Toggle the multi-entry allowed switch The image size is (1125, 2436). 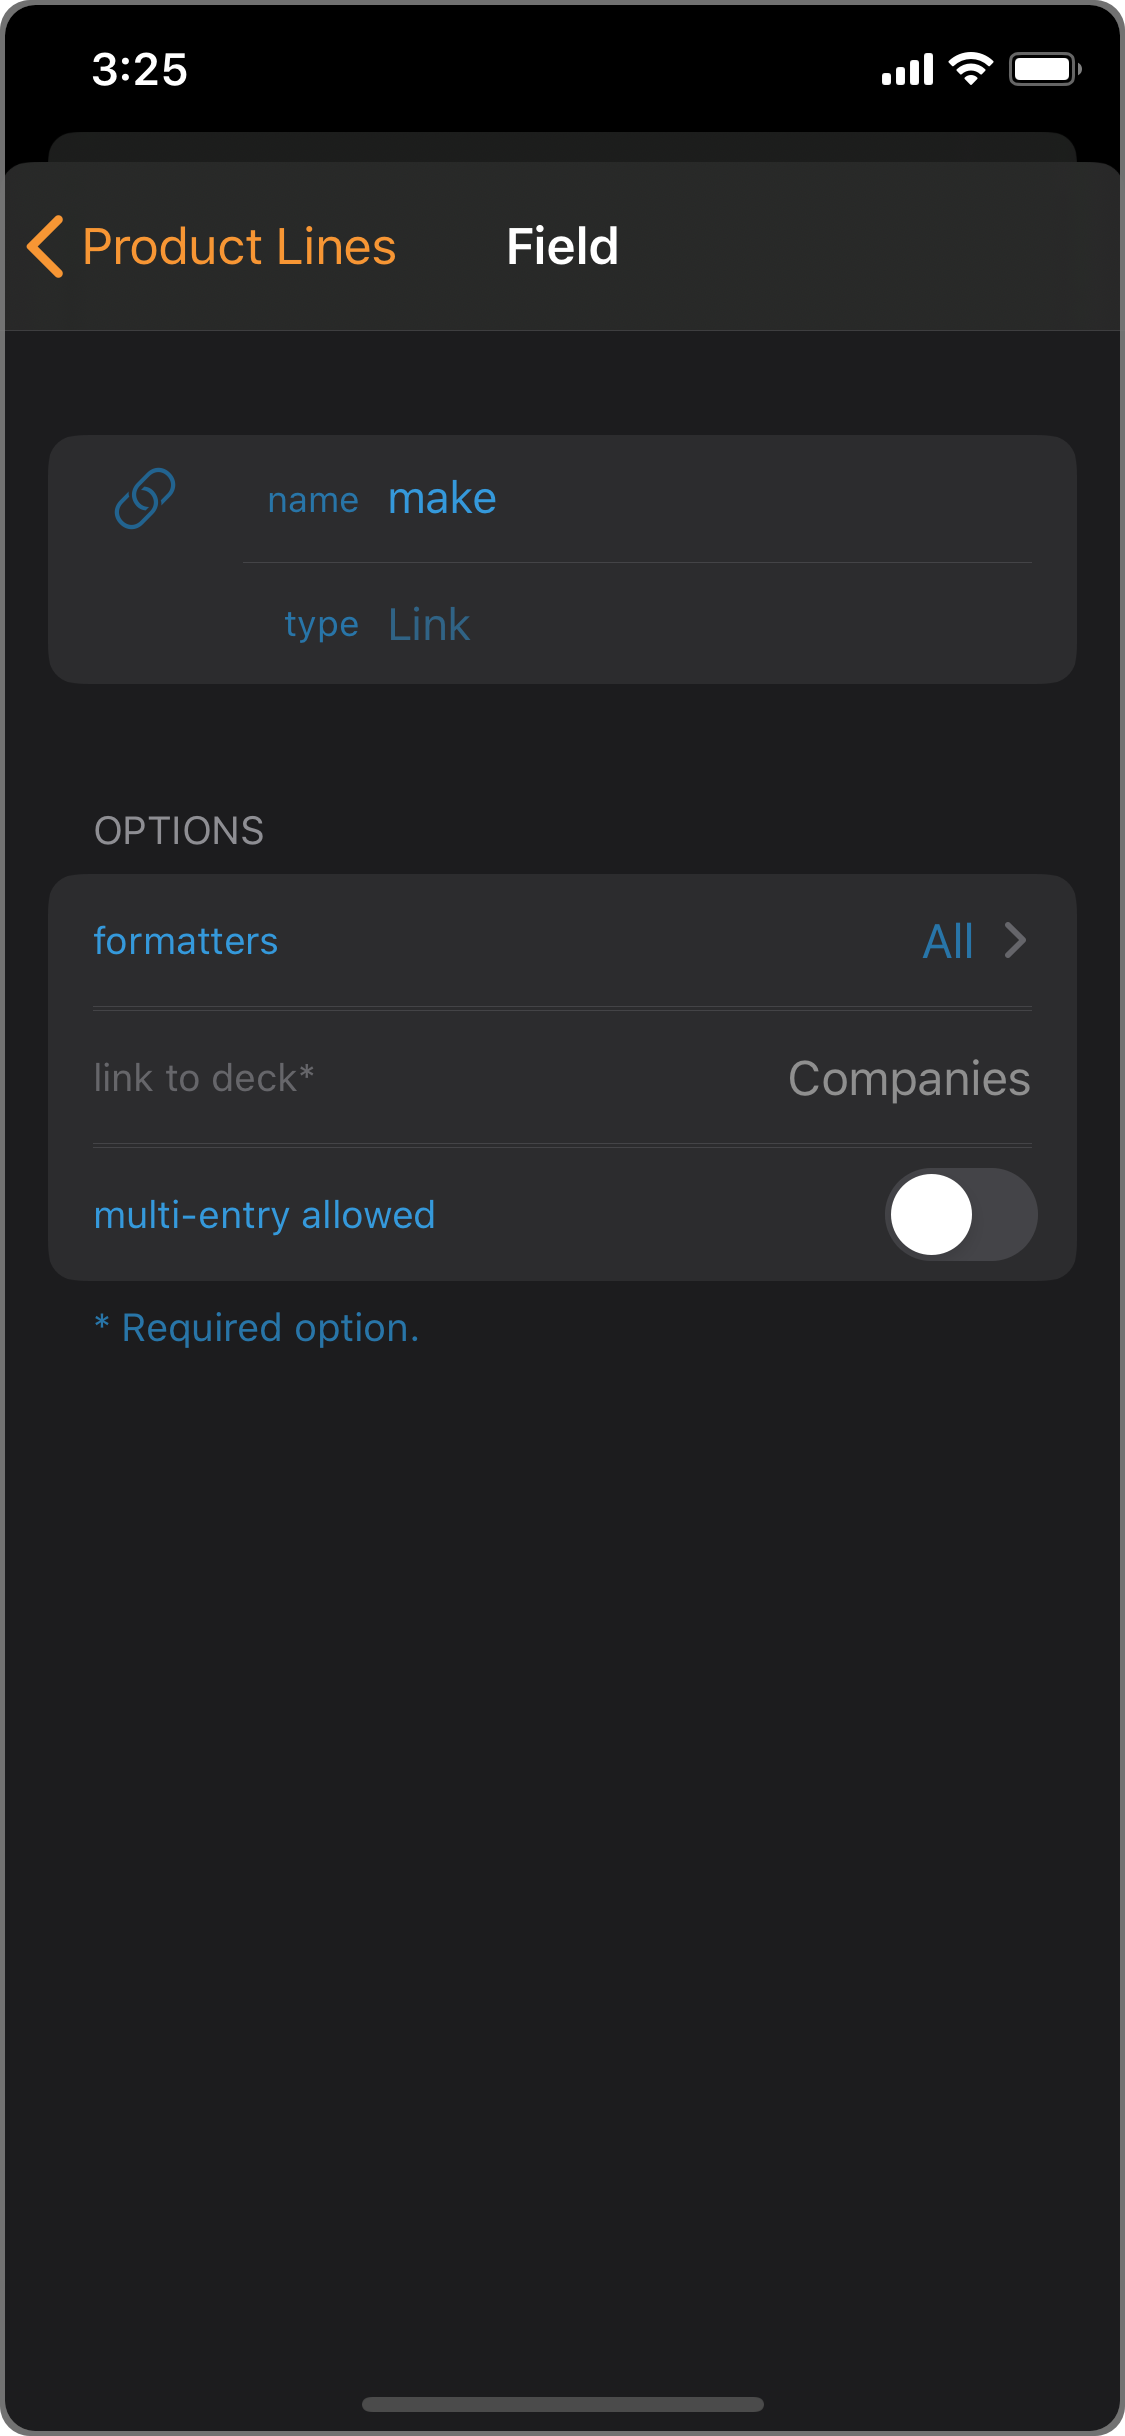point(961,1214)
